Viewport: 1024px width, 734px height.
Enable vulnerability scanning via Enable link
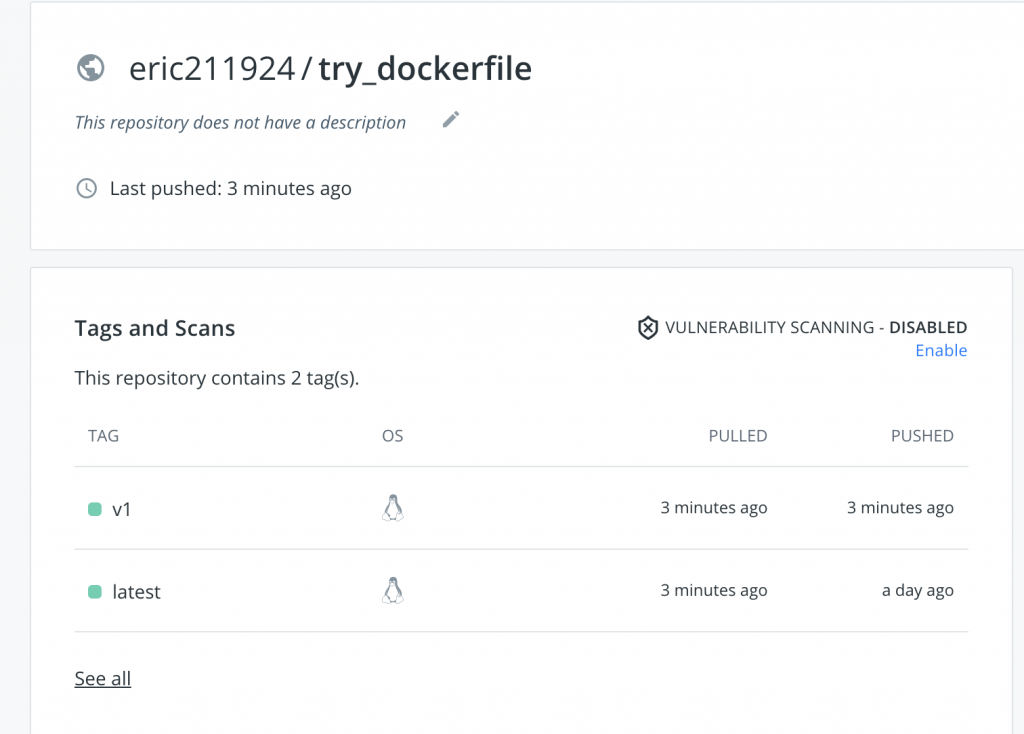941,350
